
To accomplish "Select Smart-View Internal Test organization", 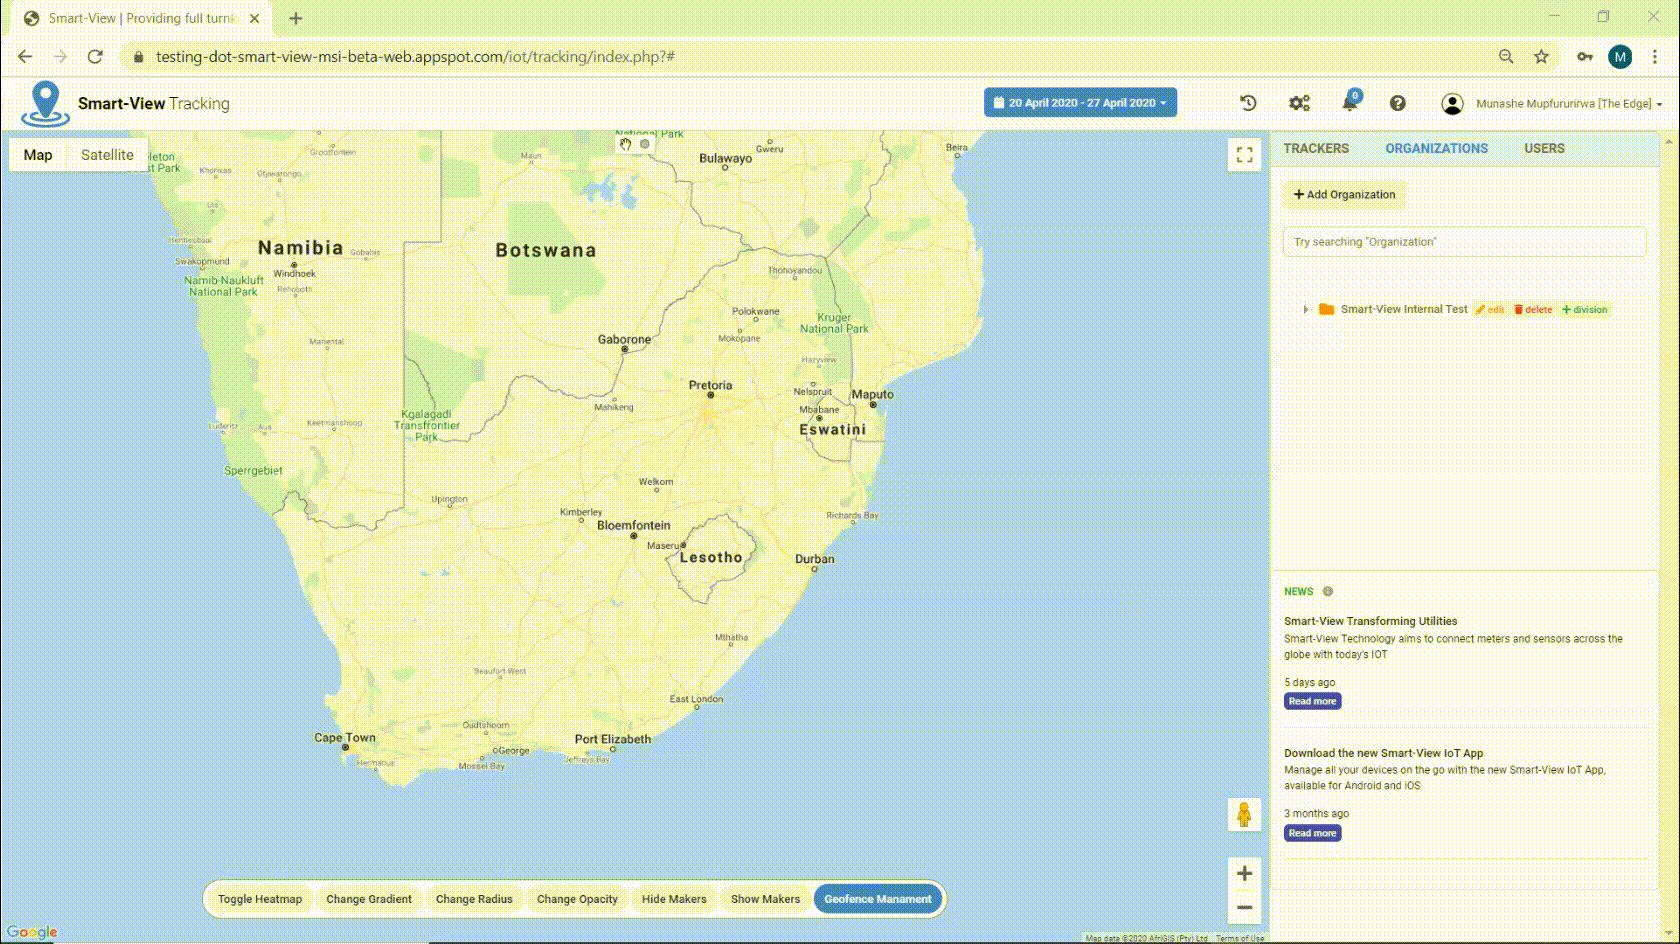I will coord(1404,309).
